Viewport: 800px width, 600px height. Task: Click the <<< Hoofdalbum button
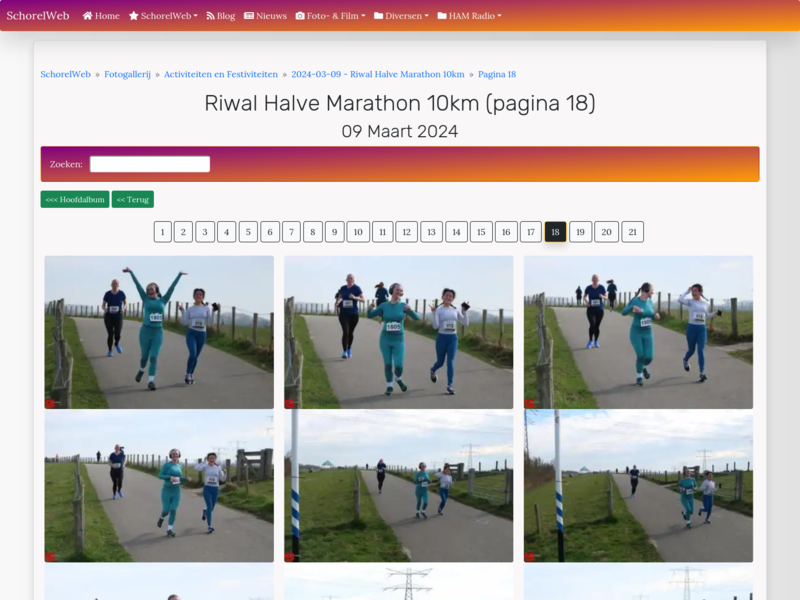(75, 199)
